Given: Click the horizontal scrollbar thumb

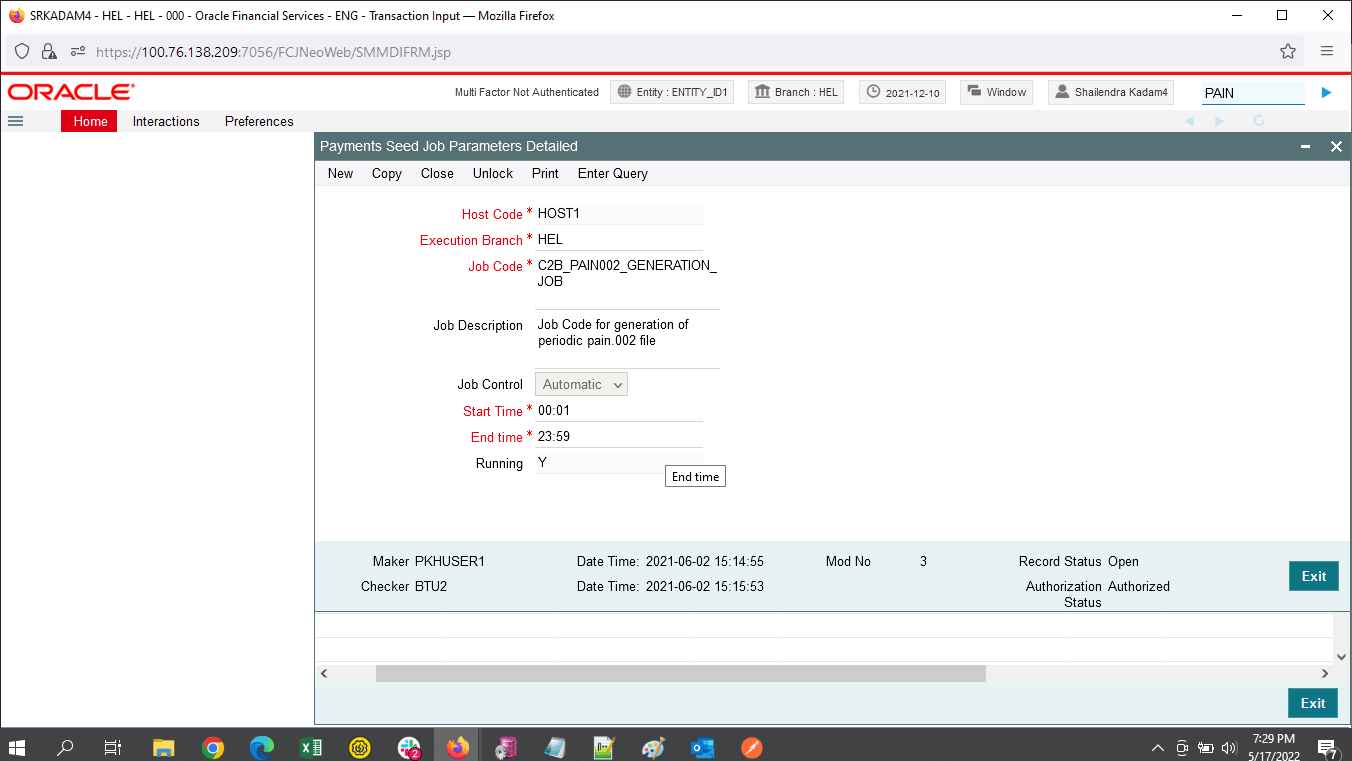Looking at the screenshot, I should 681,674.
